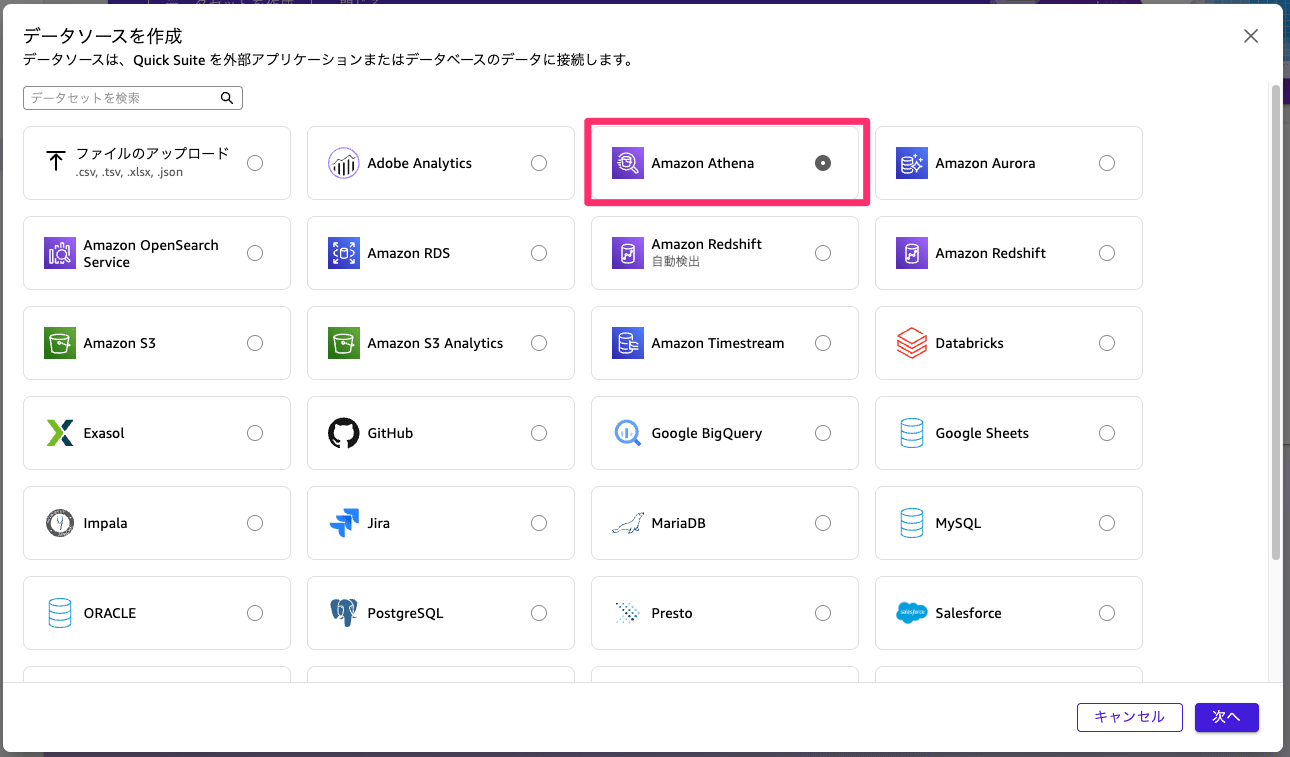Click the Salesforce cloud icon
Screen dimensions: 1290x757
(911, 613)
